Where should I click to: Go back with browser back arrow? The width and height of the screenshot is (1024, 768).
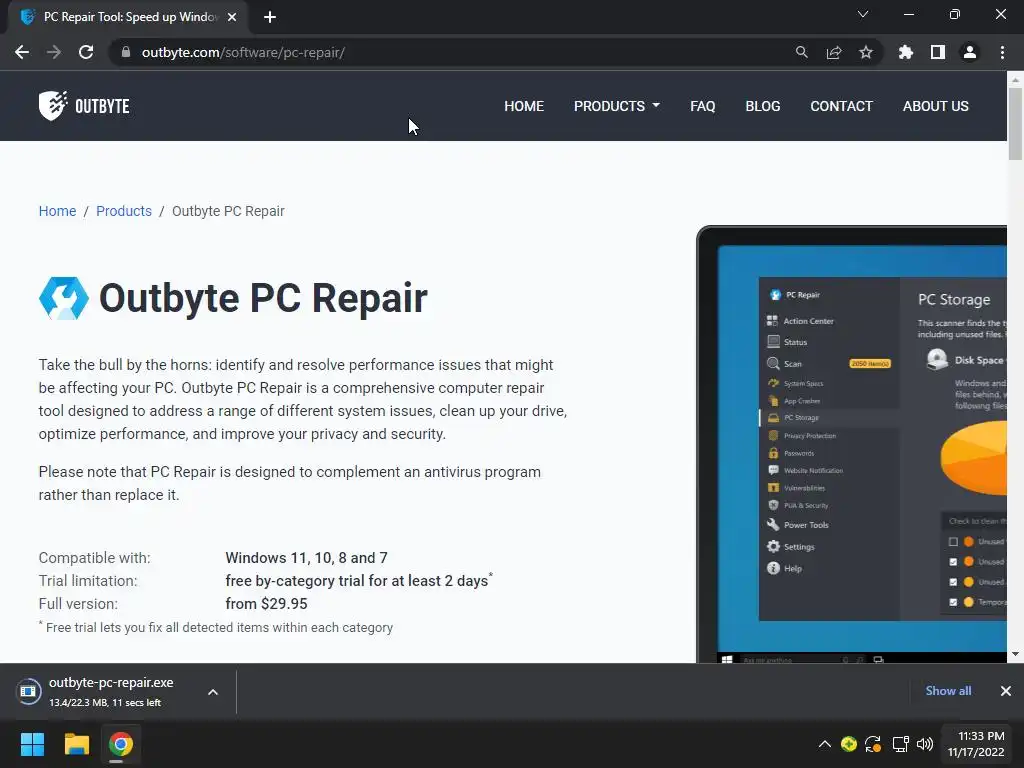[x=22, y=52]
